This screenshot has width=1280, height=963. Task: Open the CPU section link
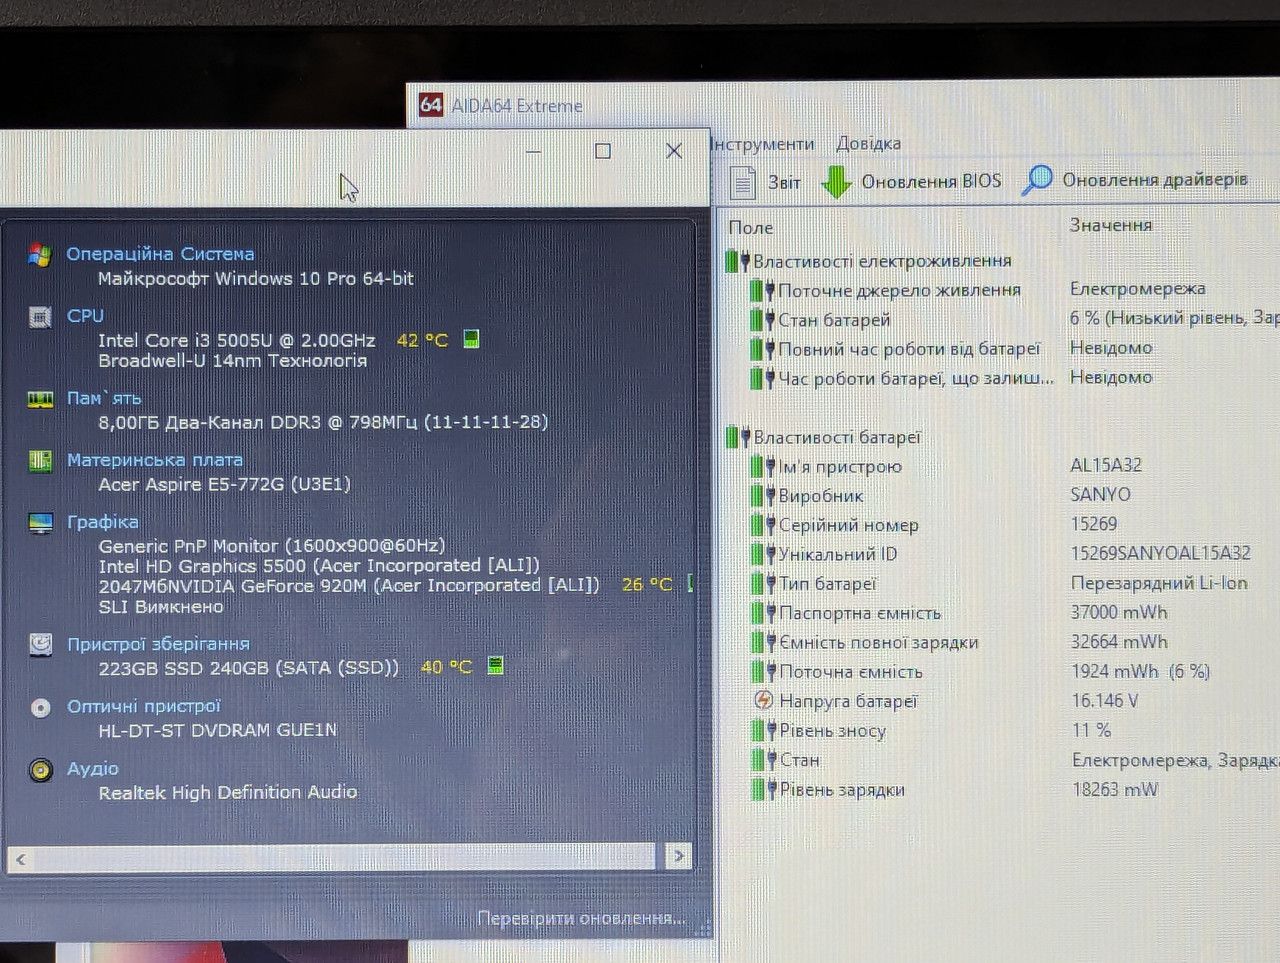[x=85, y=316]
